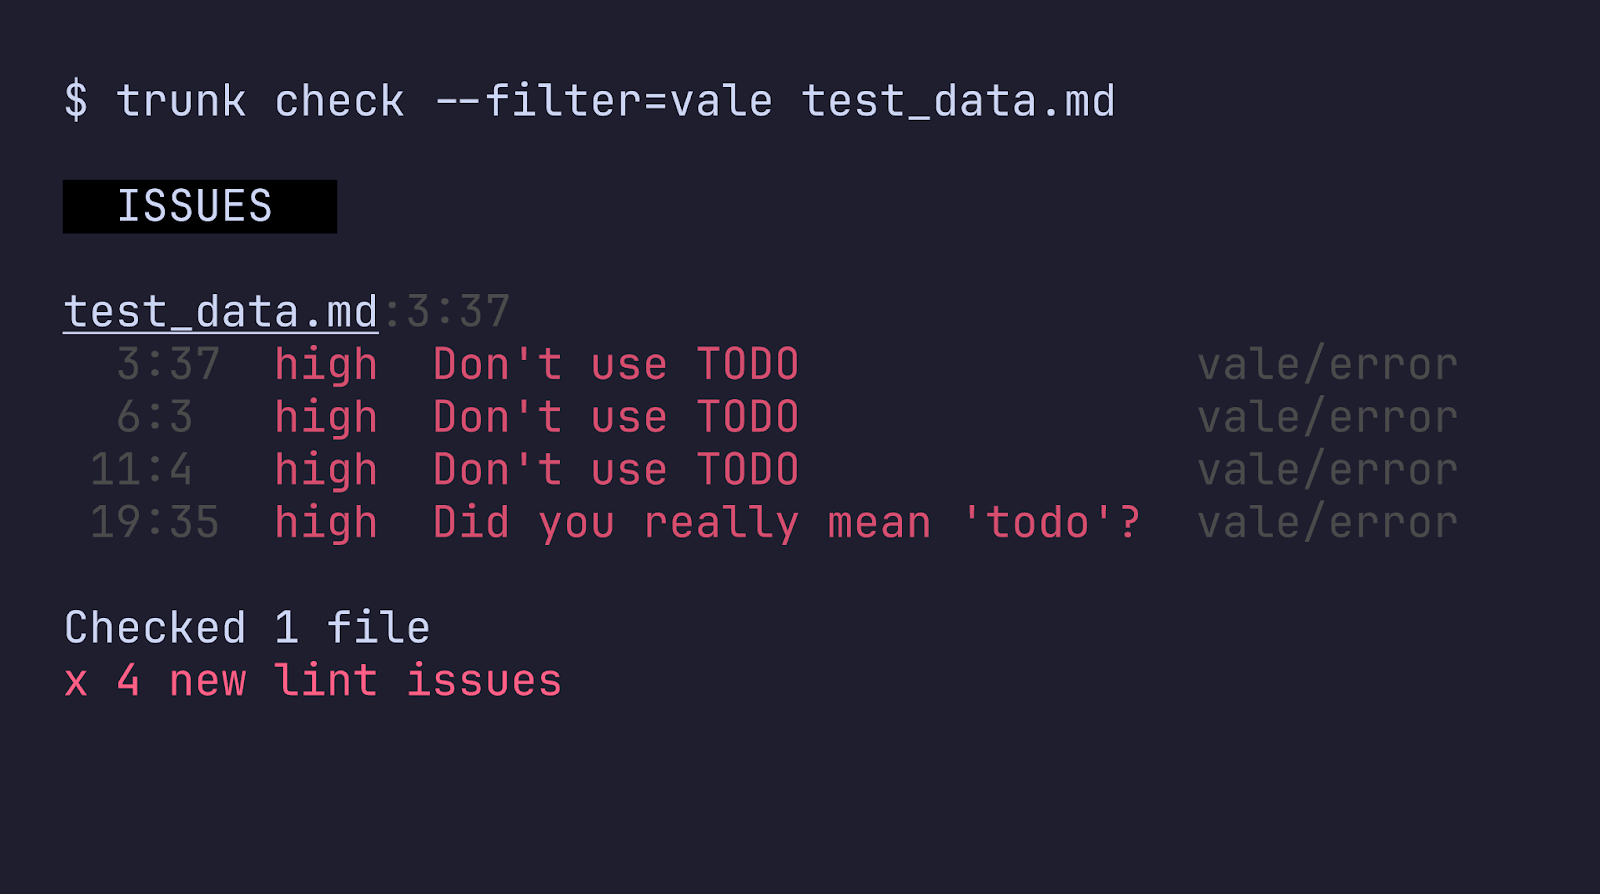1600x894 pixels.
Task: Click the vale/error tag on the 6:3 row
Action: (x=1328, y=418)
